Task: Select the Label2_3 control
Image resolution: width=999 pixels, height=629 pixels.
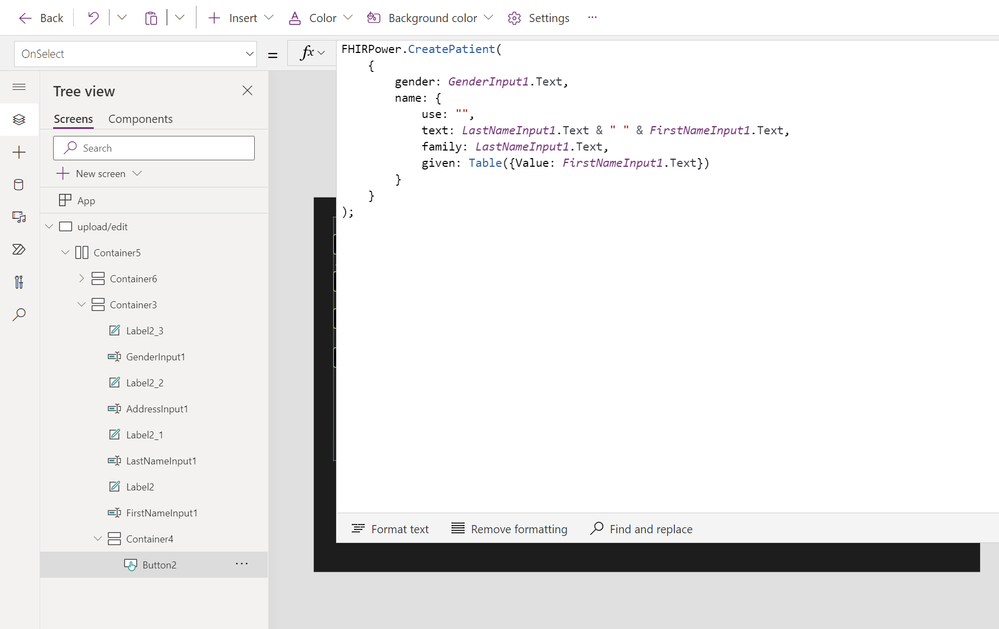Action: (x=144, y=331)
